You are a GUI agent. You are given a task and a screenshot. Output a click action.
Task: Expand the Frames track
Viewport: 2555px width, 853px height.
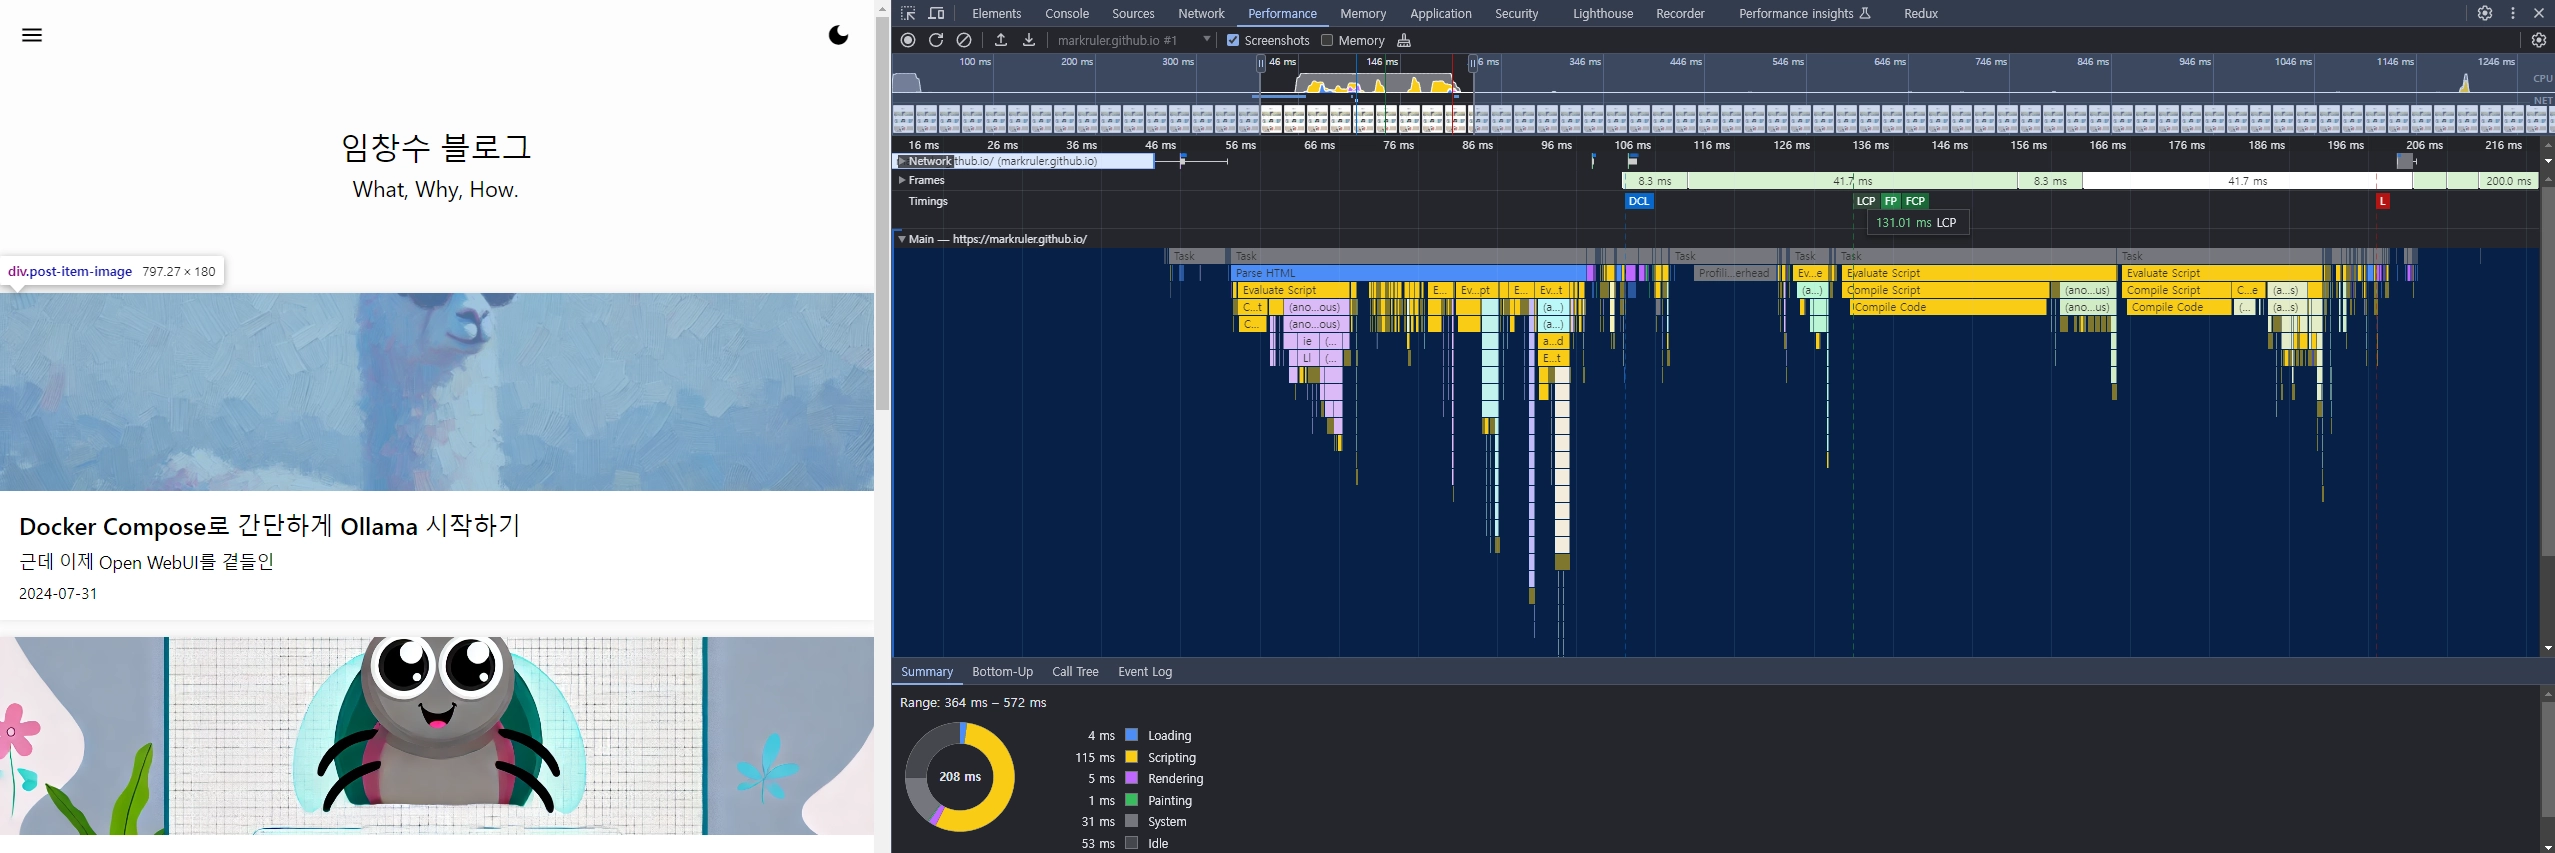[902, 180]
